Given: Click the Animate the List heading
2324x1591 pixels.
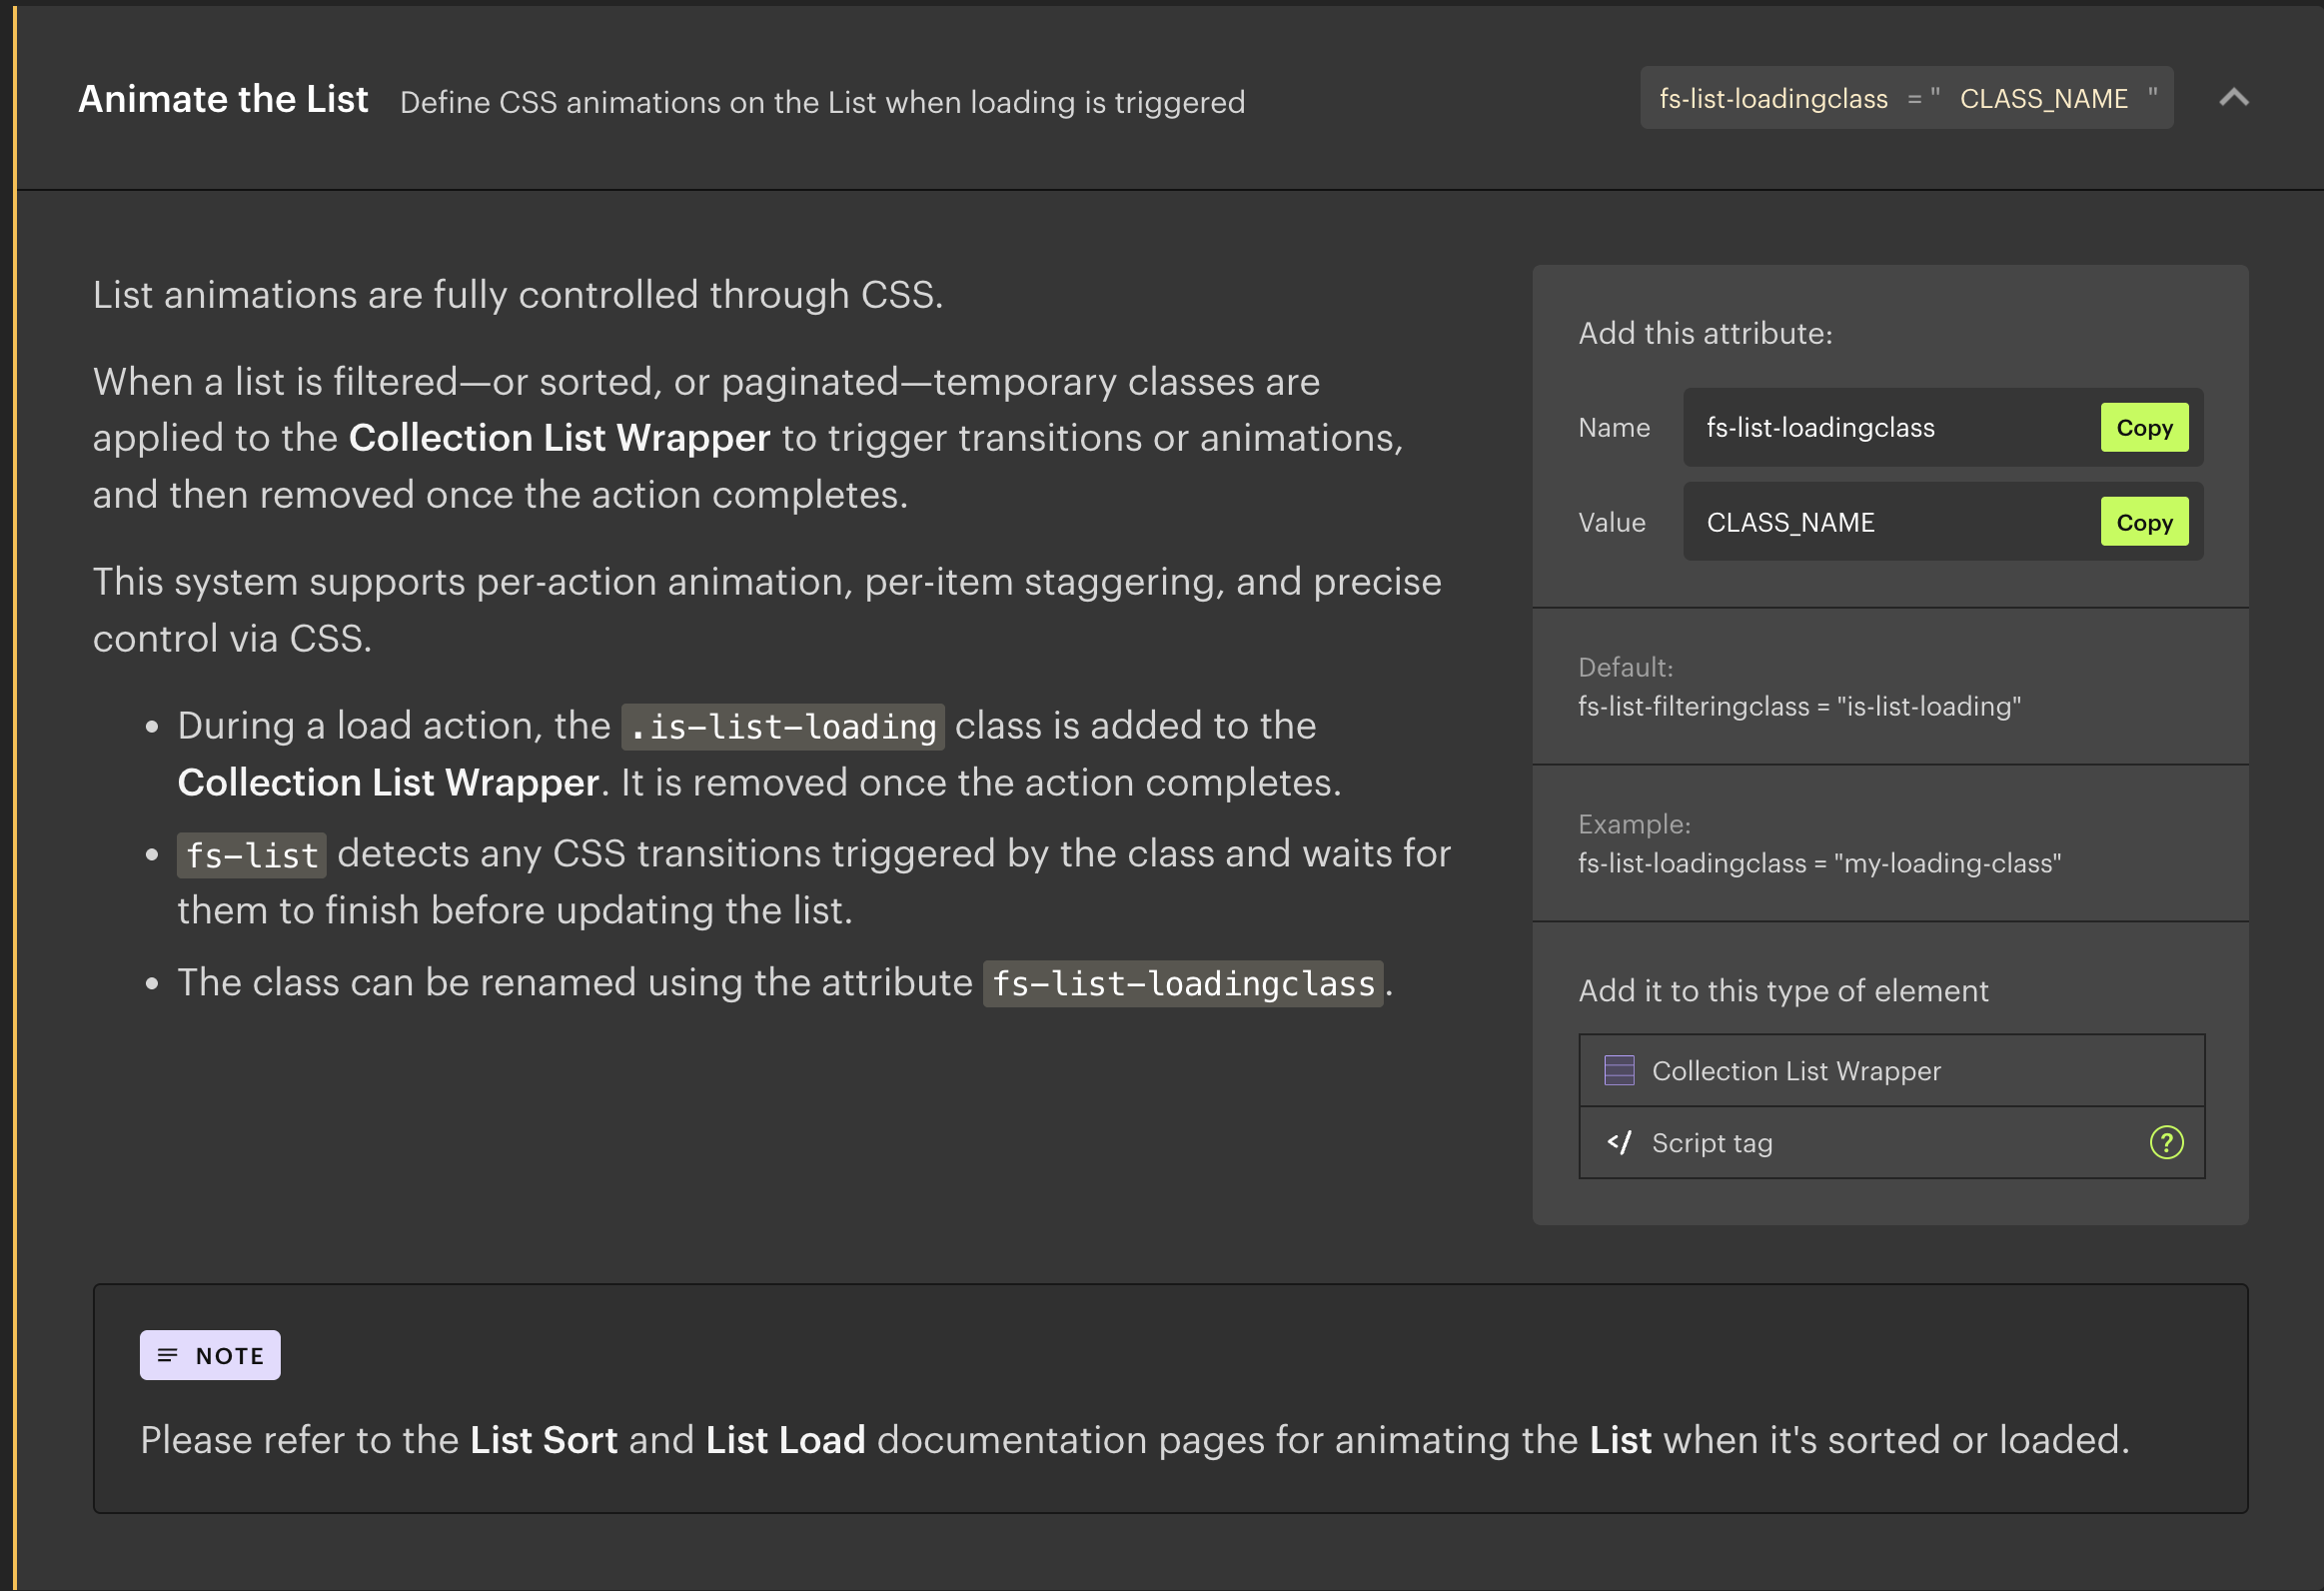Looking at the screenshot, I should tap(223, 99).
